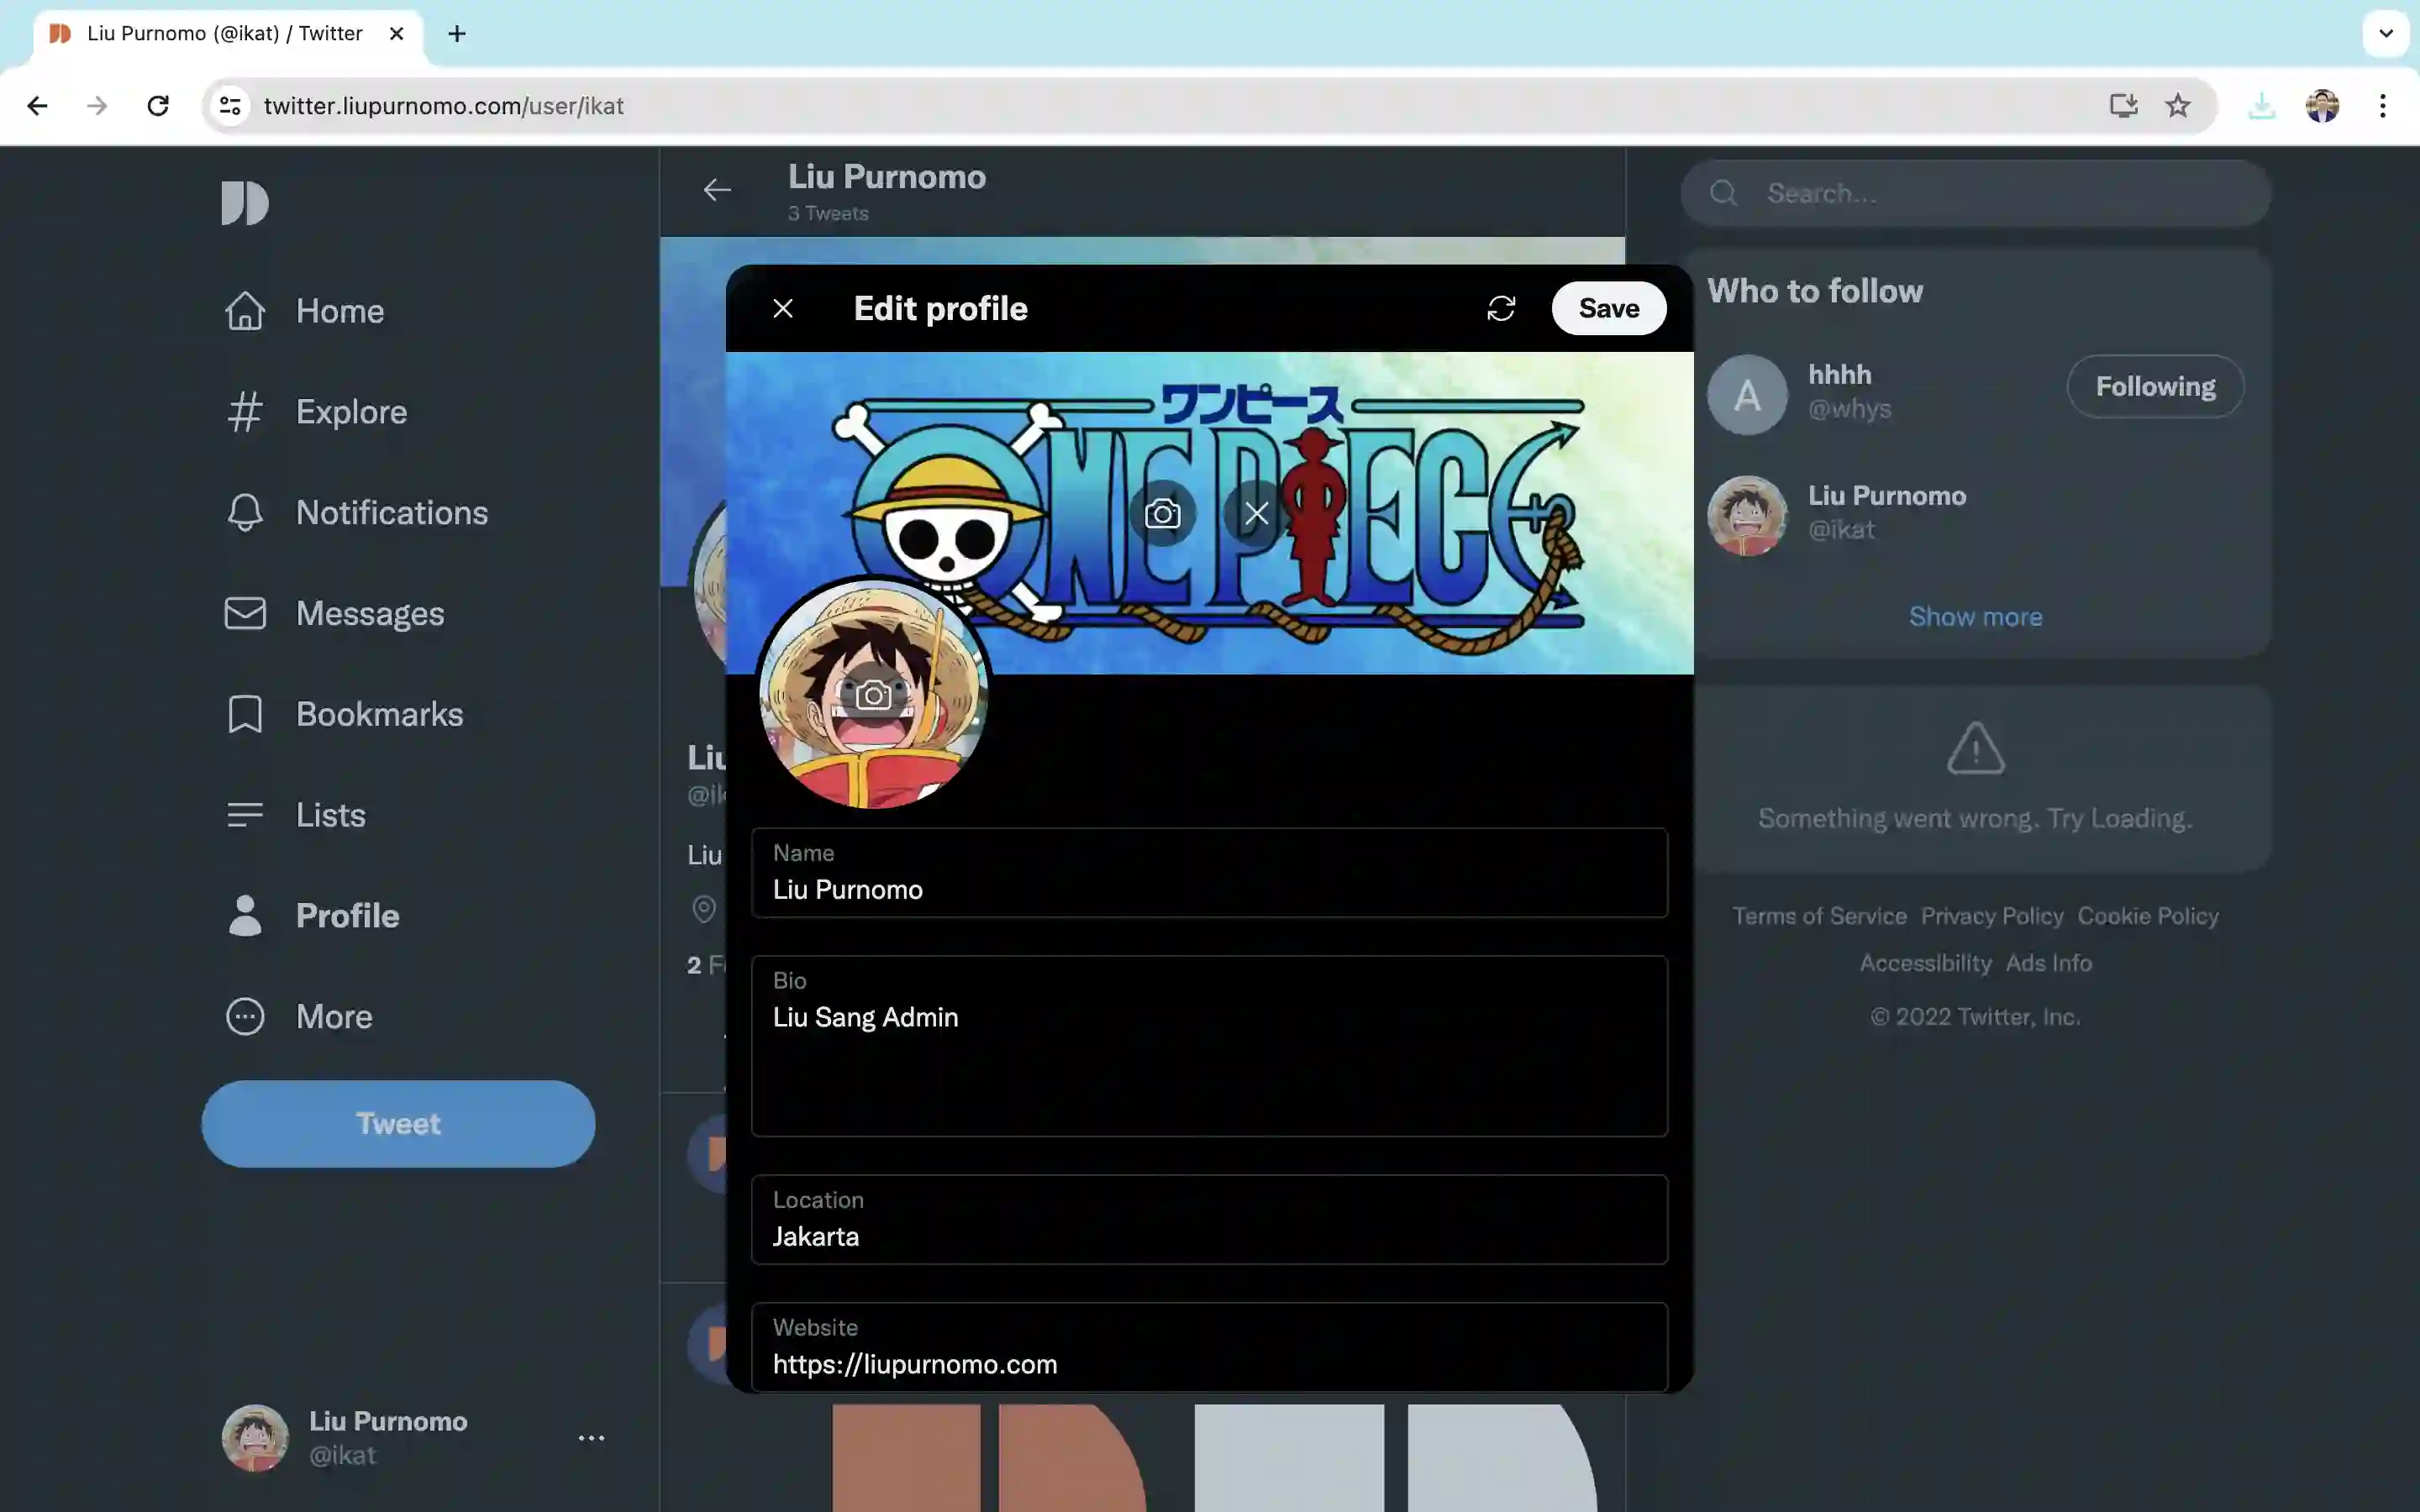Open Lists from the sidebar
The image size is (2420, 1512).
click(295, 815)
